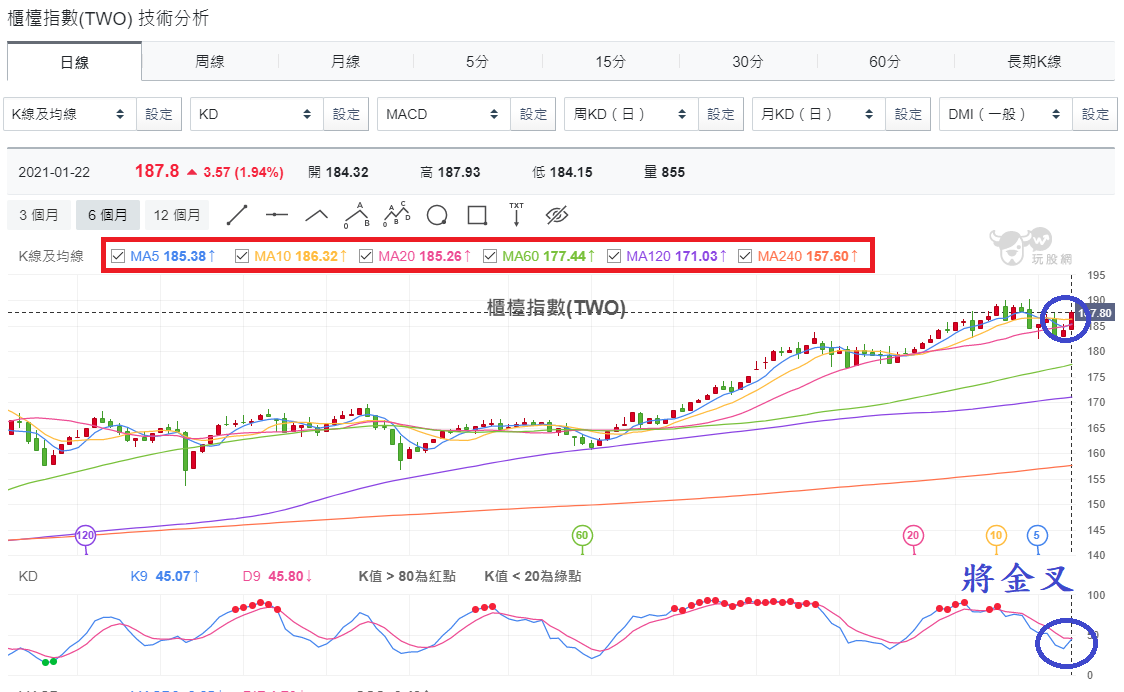Choose the ABCD wave drawing tool

[396, 214]
